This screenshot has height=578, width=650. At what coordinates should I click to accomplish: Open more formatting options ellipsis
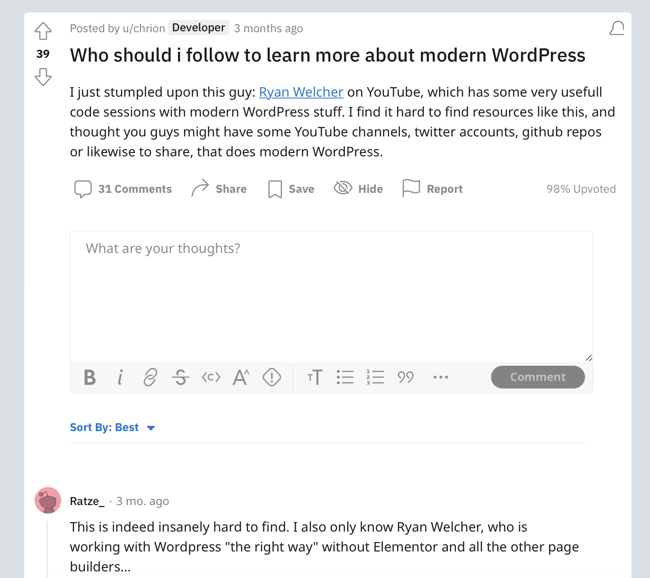pos(441,377)
